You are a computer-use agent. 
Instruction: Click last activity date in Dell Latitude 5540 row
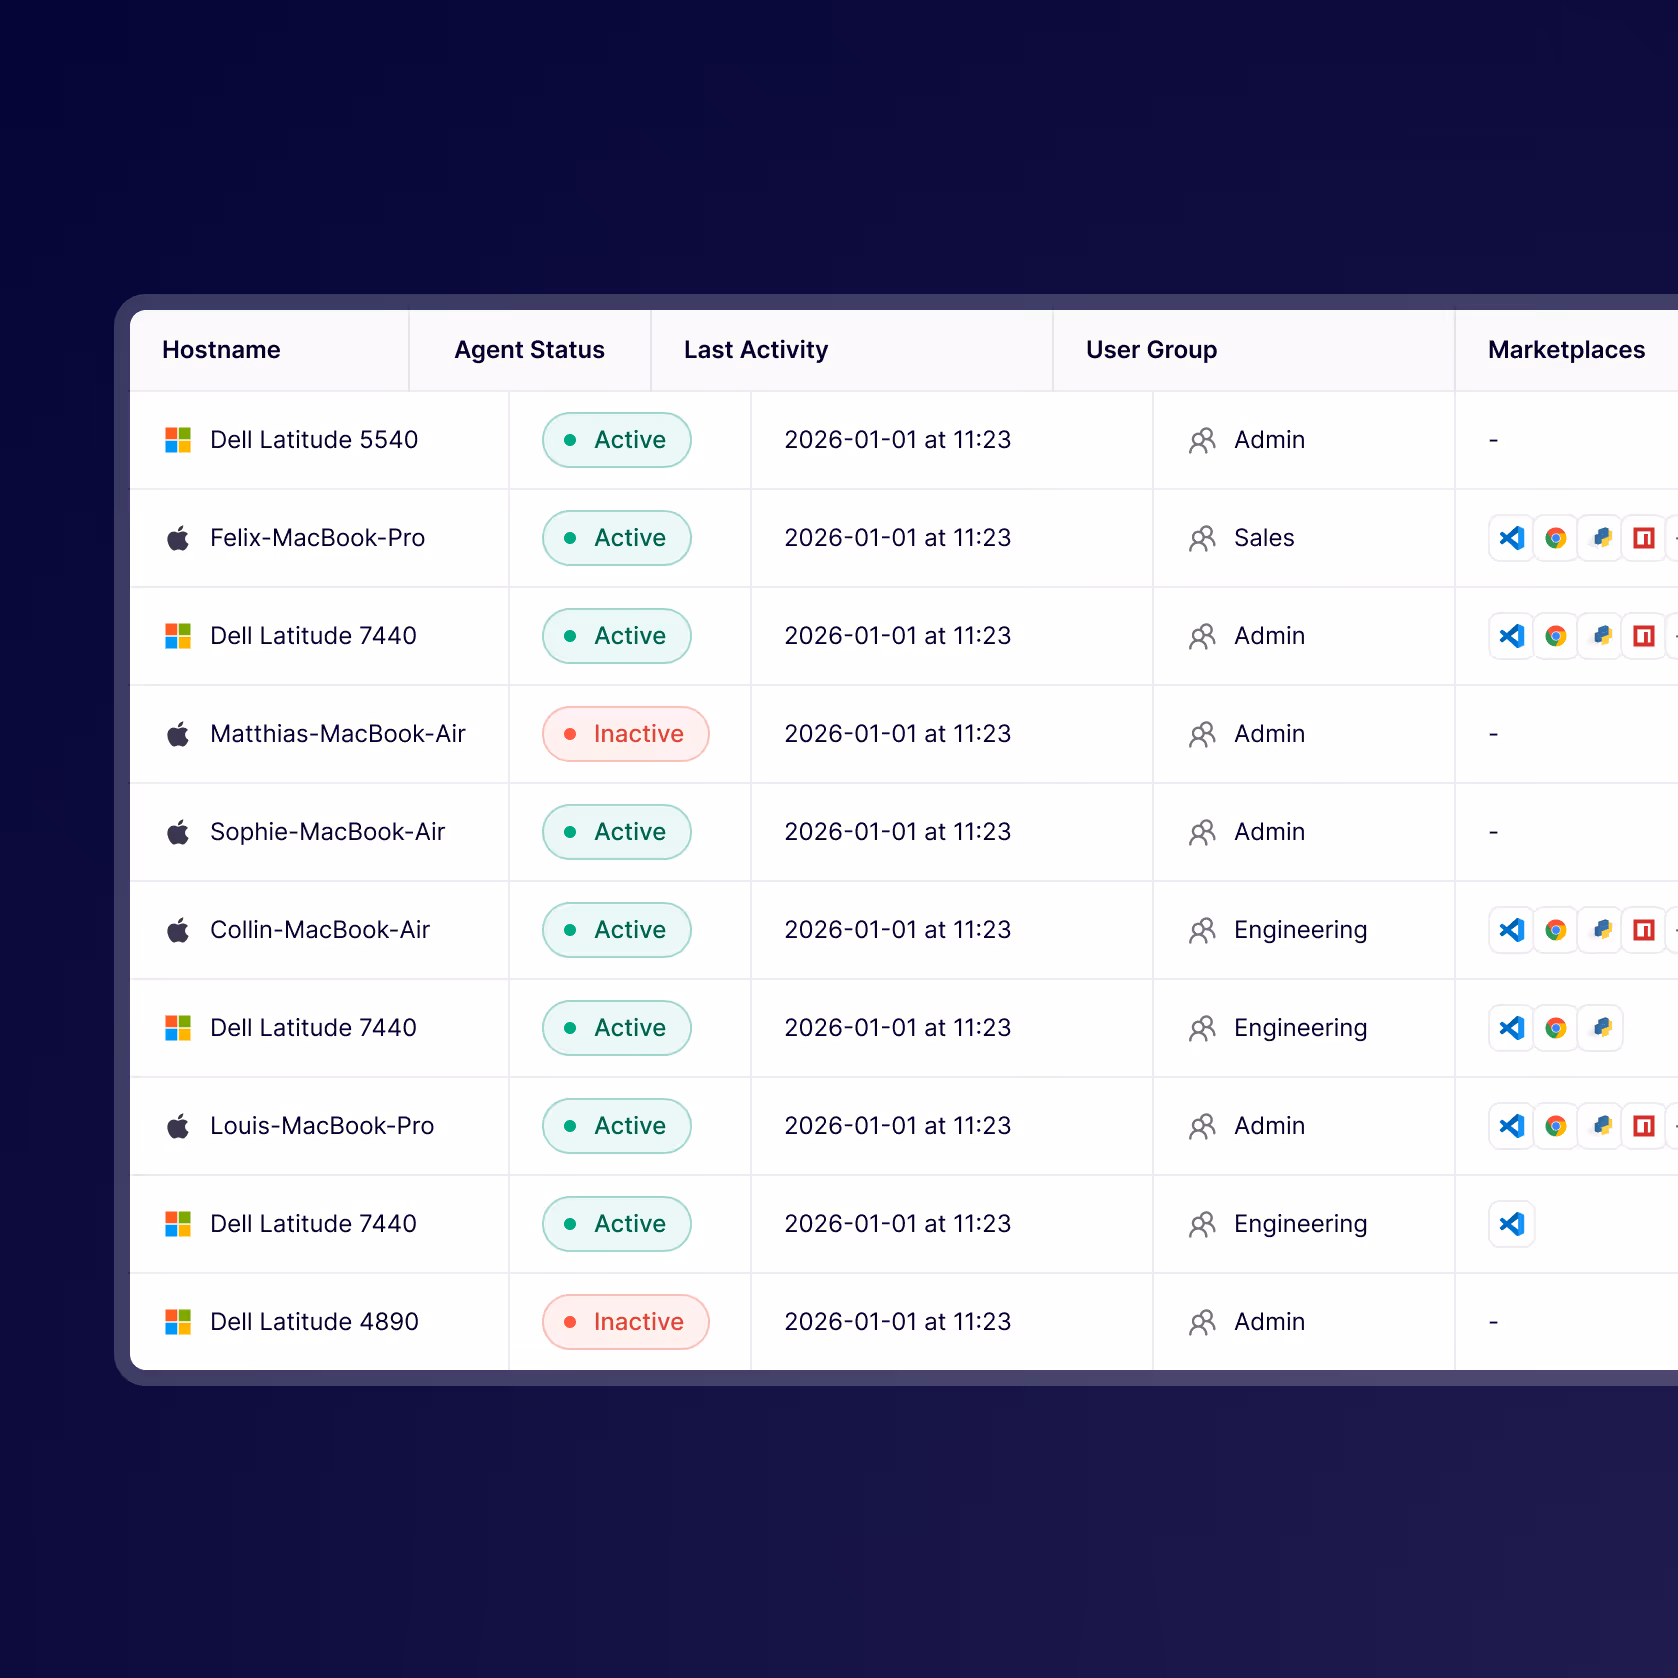(x=897, y=440)
